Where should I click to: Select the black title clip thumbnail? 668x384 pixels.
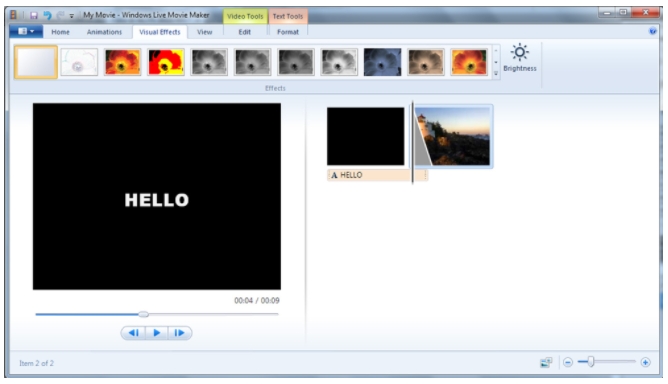coord(366,136)
